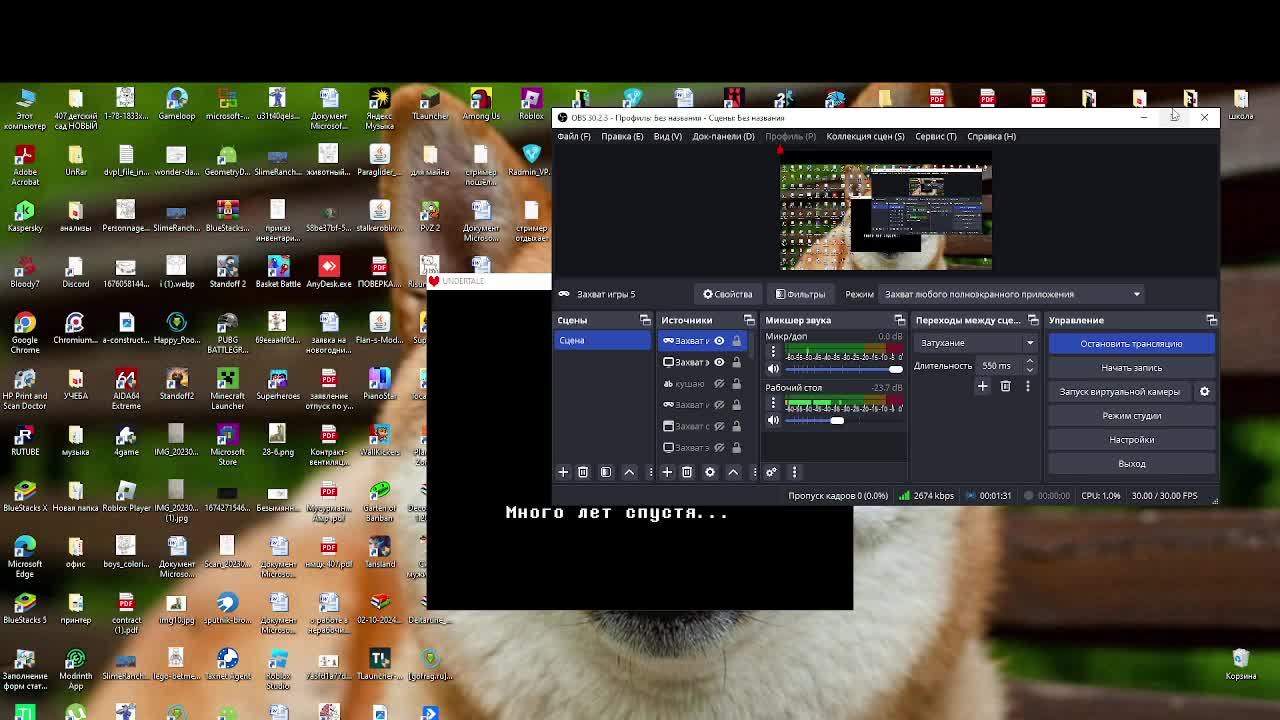This screenshot has width=1280, height=720.
Task: Show the fifth source (window capture)
Action: coord(719,426)
